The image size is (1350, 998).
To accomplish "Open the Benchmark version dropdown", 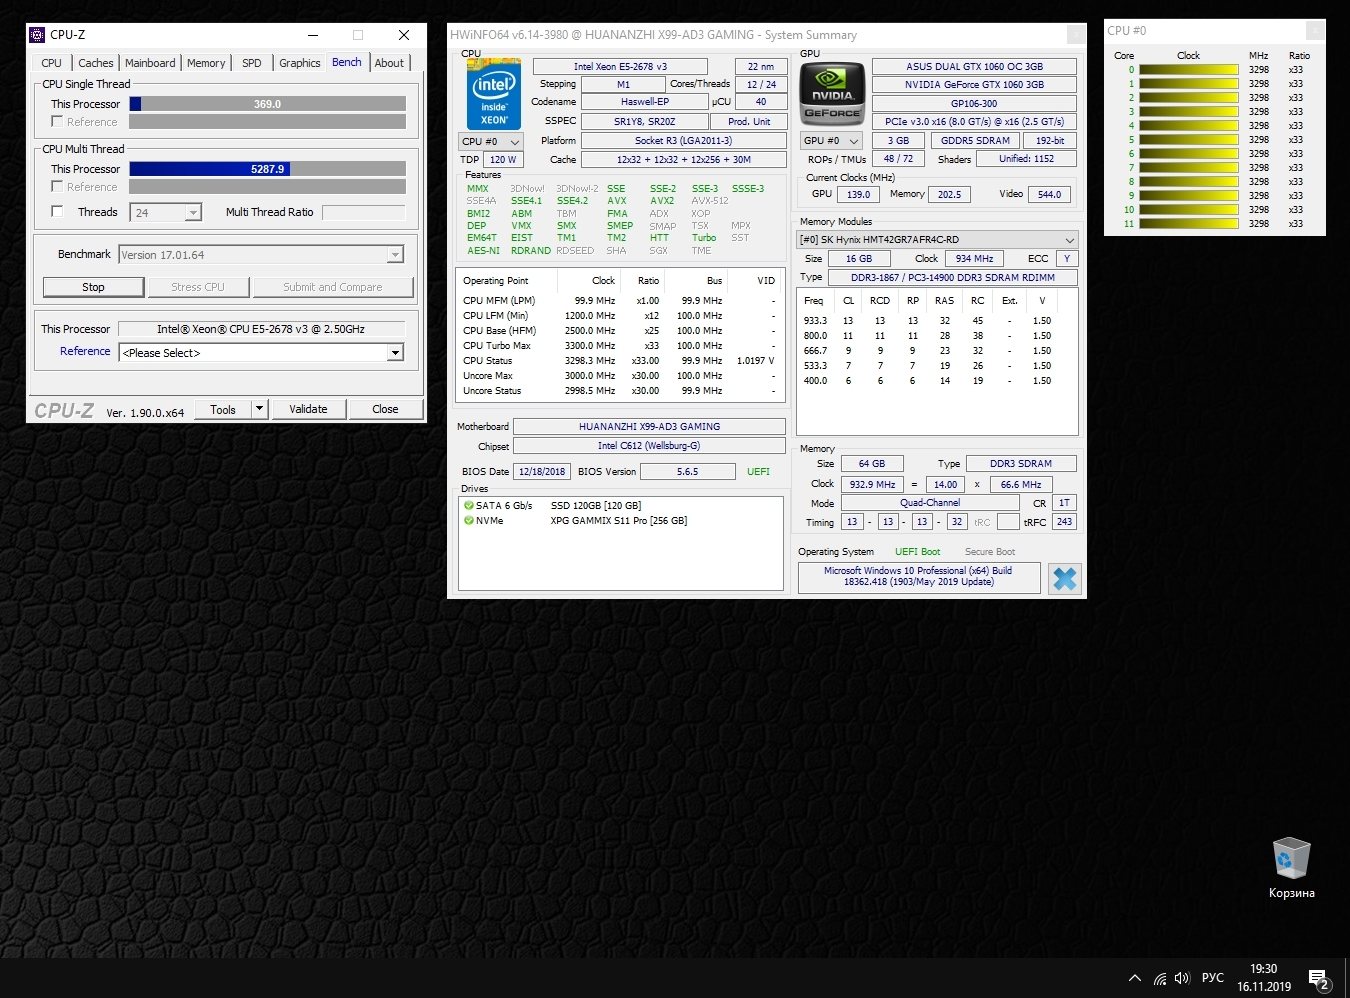I will pyautogui.click(x=395, y=255).
